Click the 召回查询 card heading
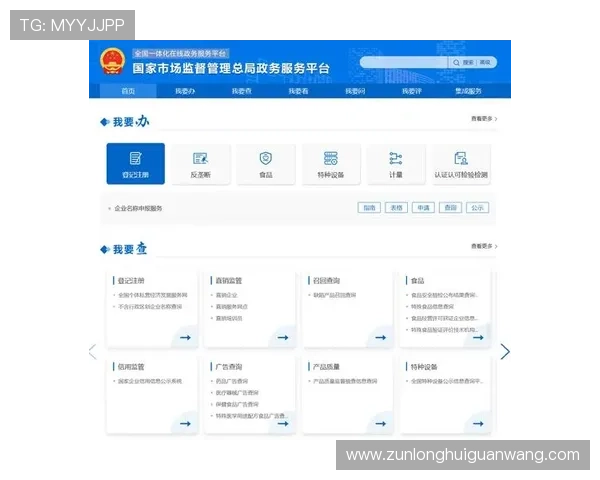600x480 pixels. 326,281
